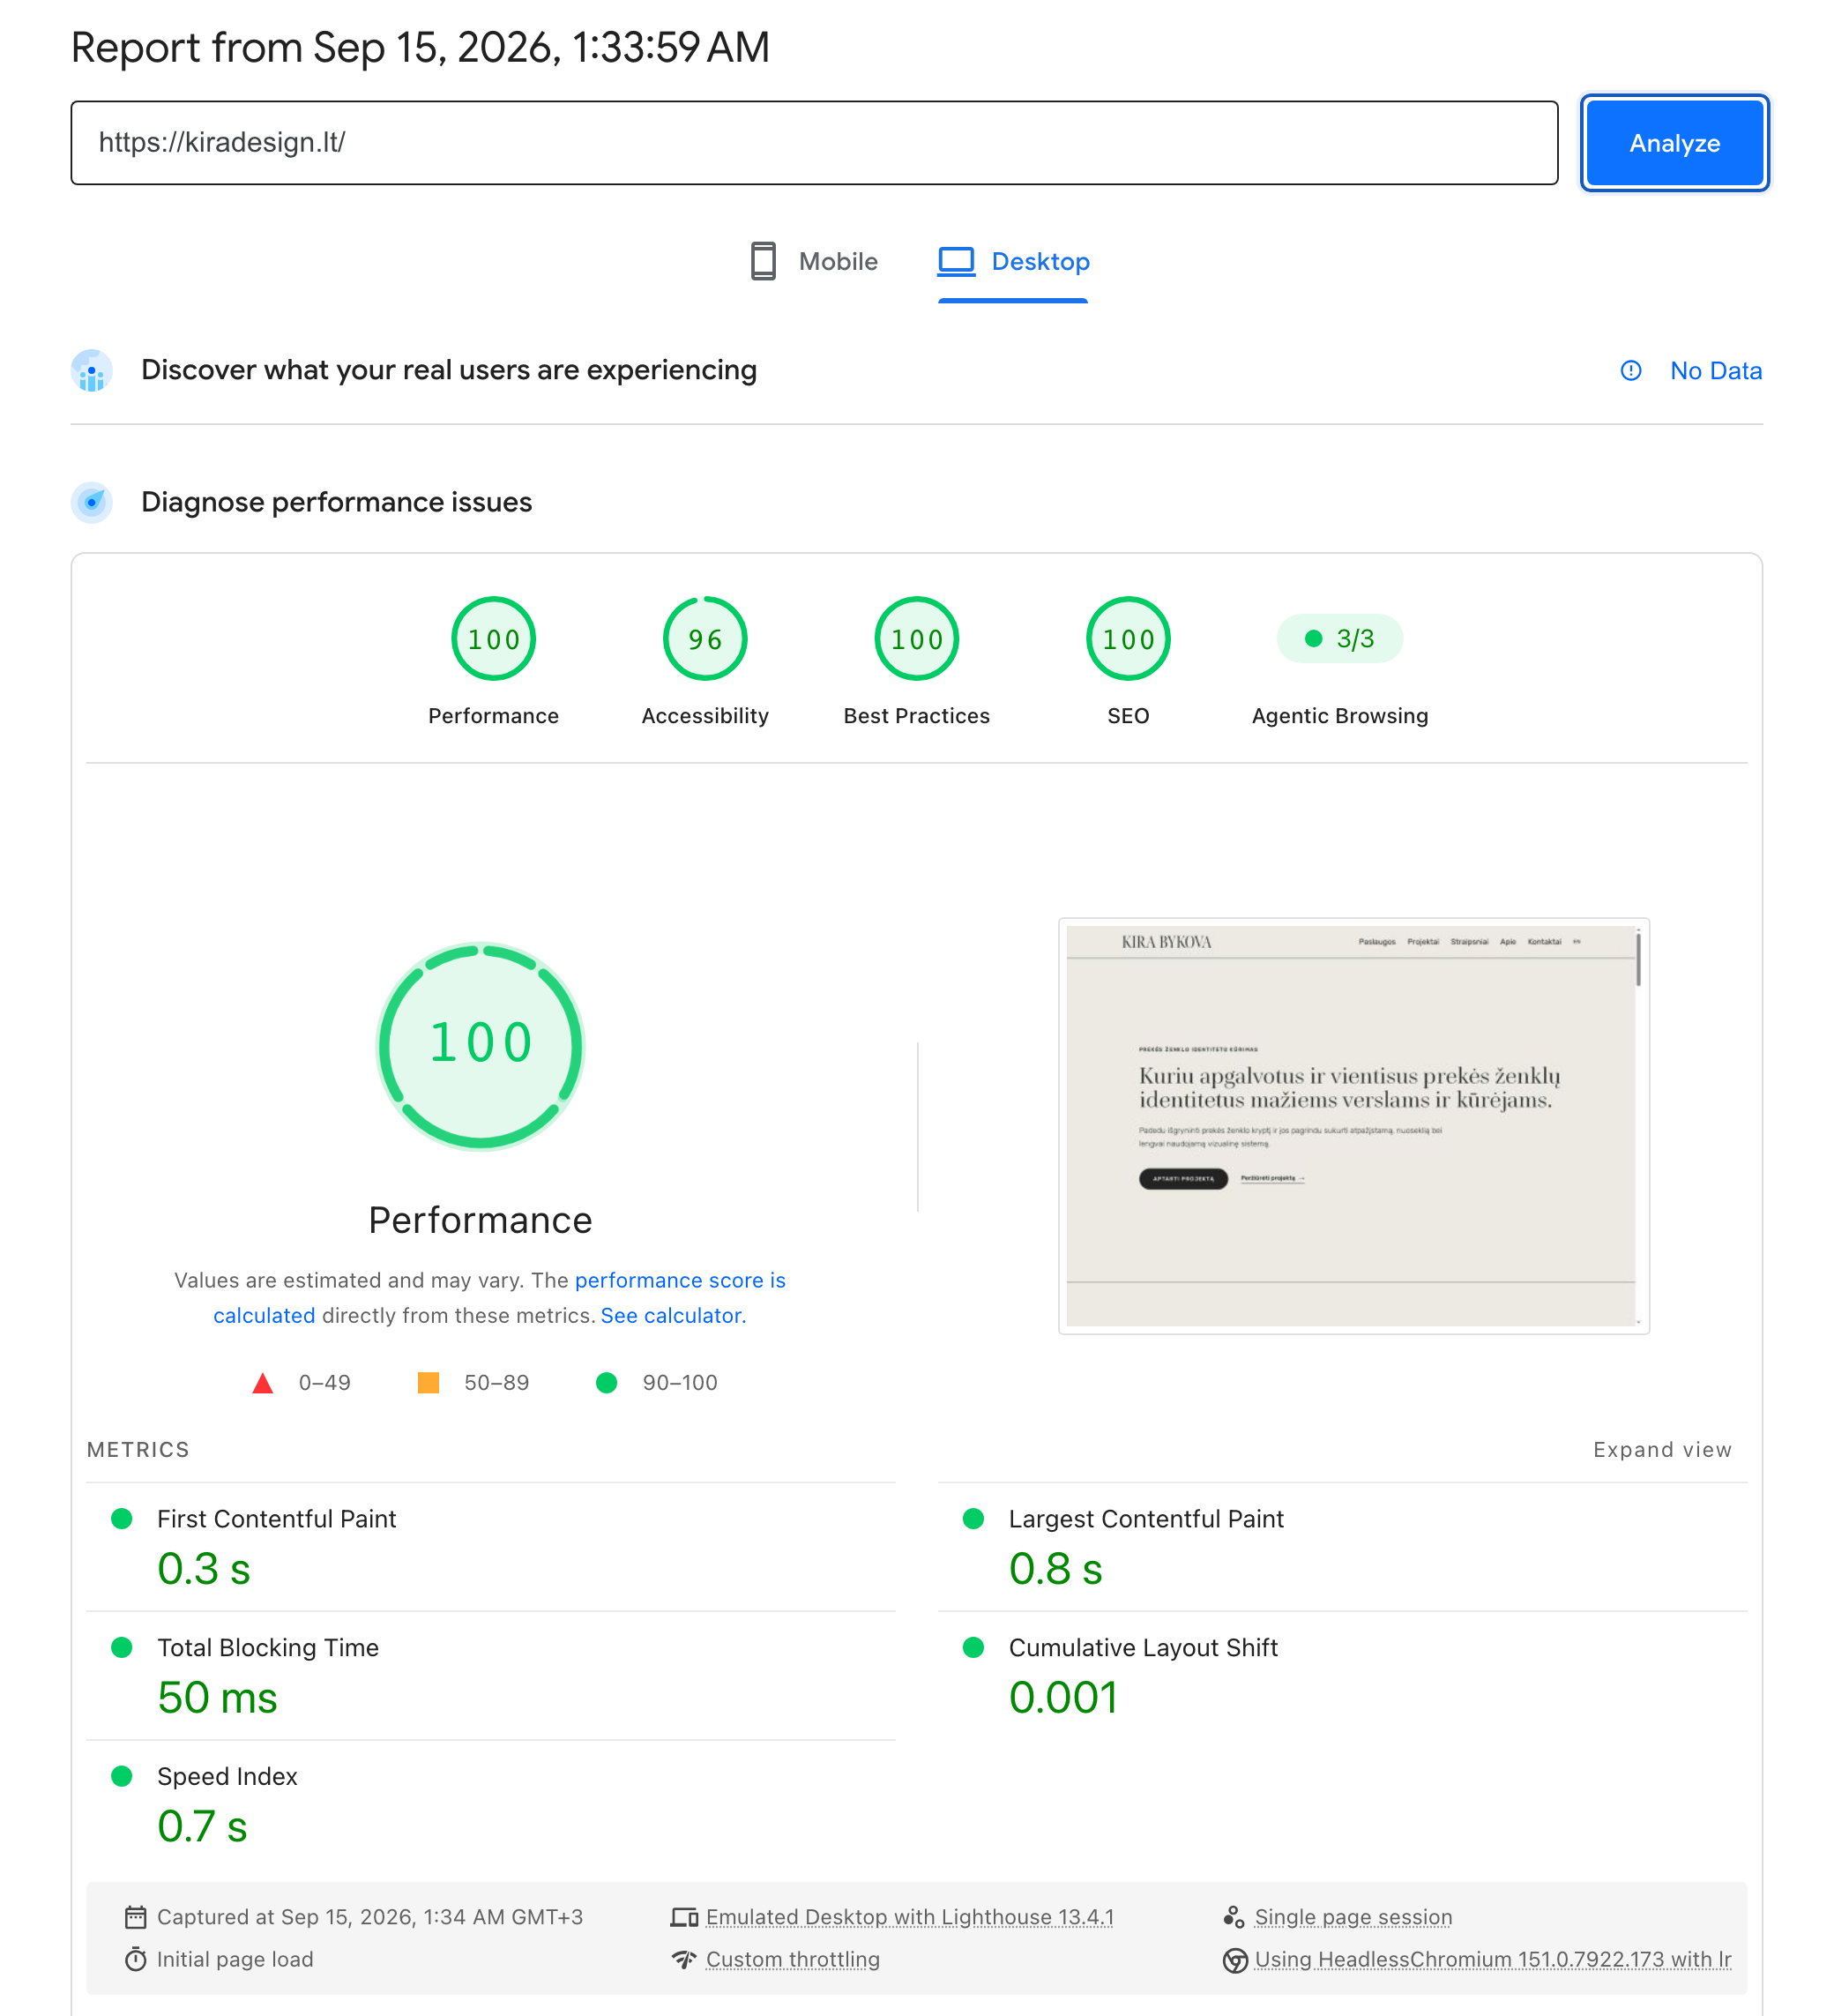Image resolution: width=1834 pixels, height=2016 pixels.
Task: Click the orange square 50–89 legend icon
Action: (428, 1383)
